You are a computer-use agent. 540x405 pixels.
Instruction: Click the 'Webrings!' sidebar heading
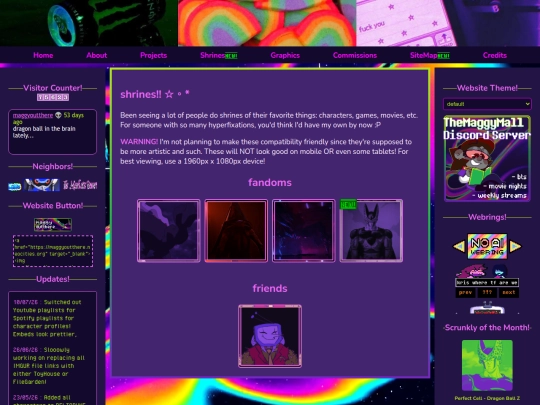click(x=487, y=217)
